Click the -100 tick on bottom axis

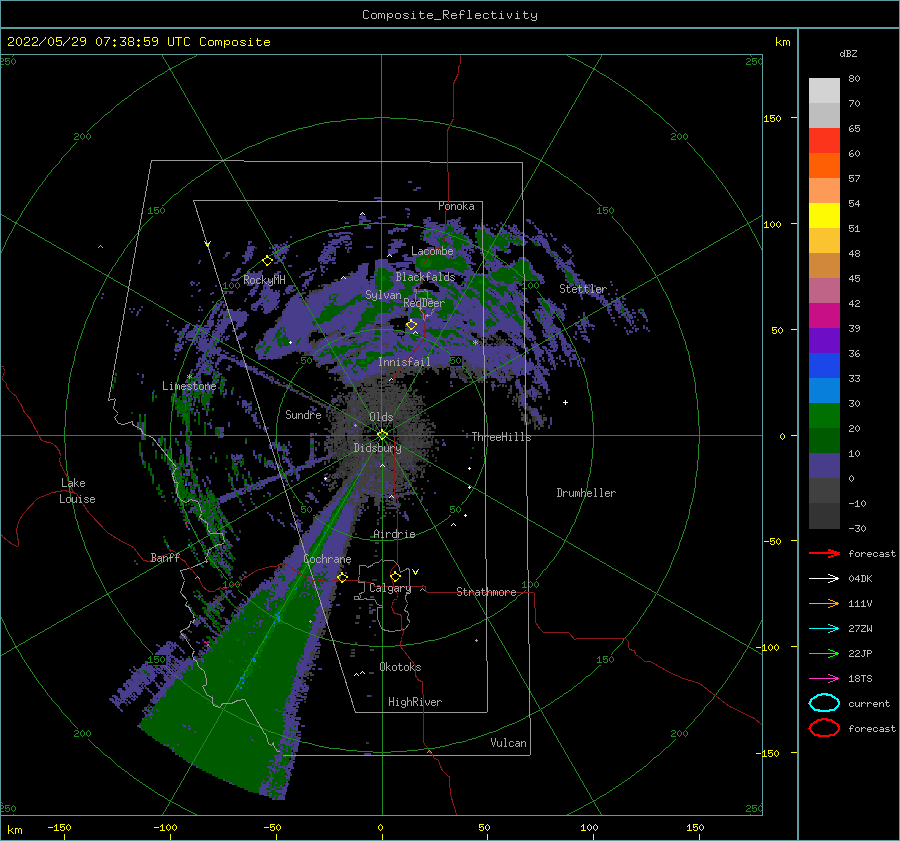pos(165,827)
